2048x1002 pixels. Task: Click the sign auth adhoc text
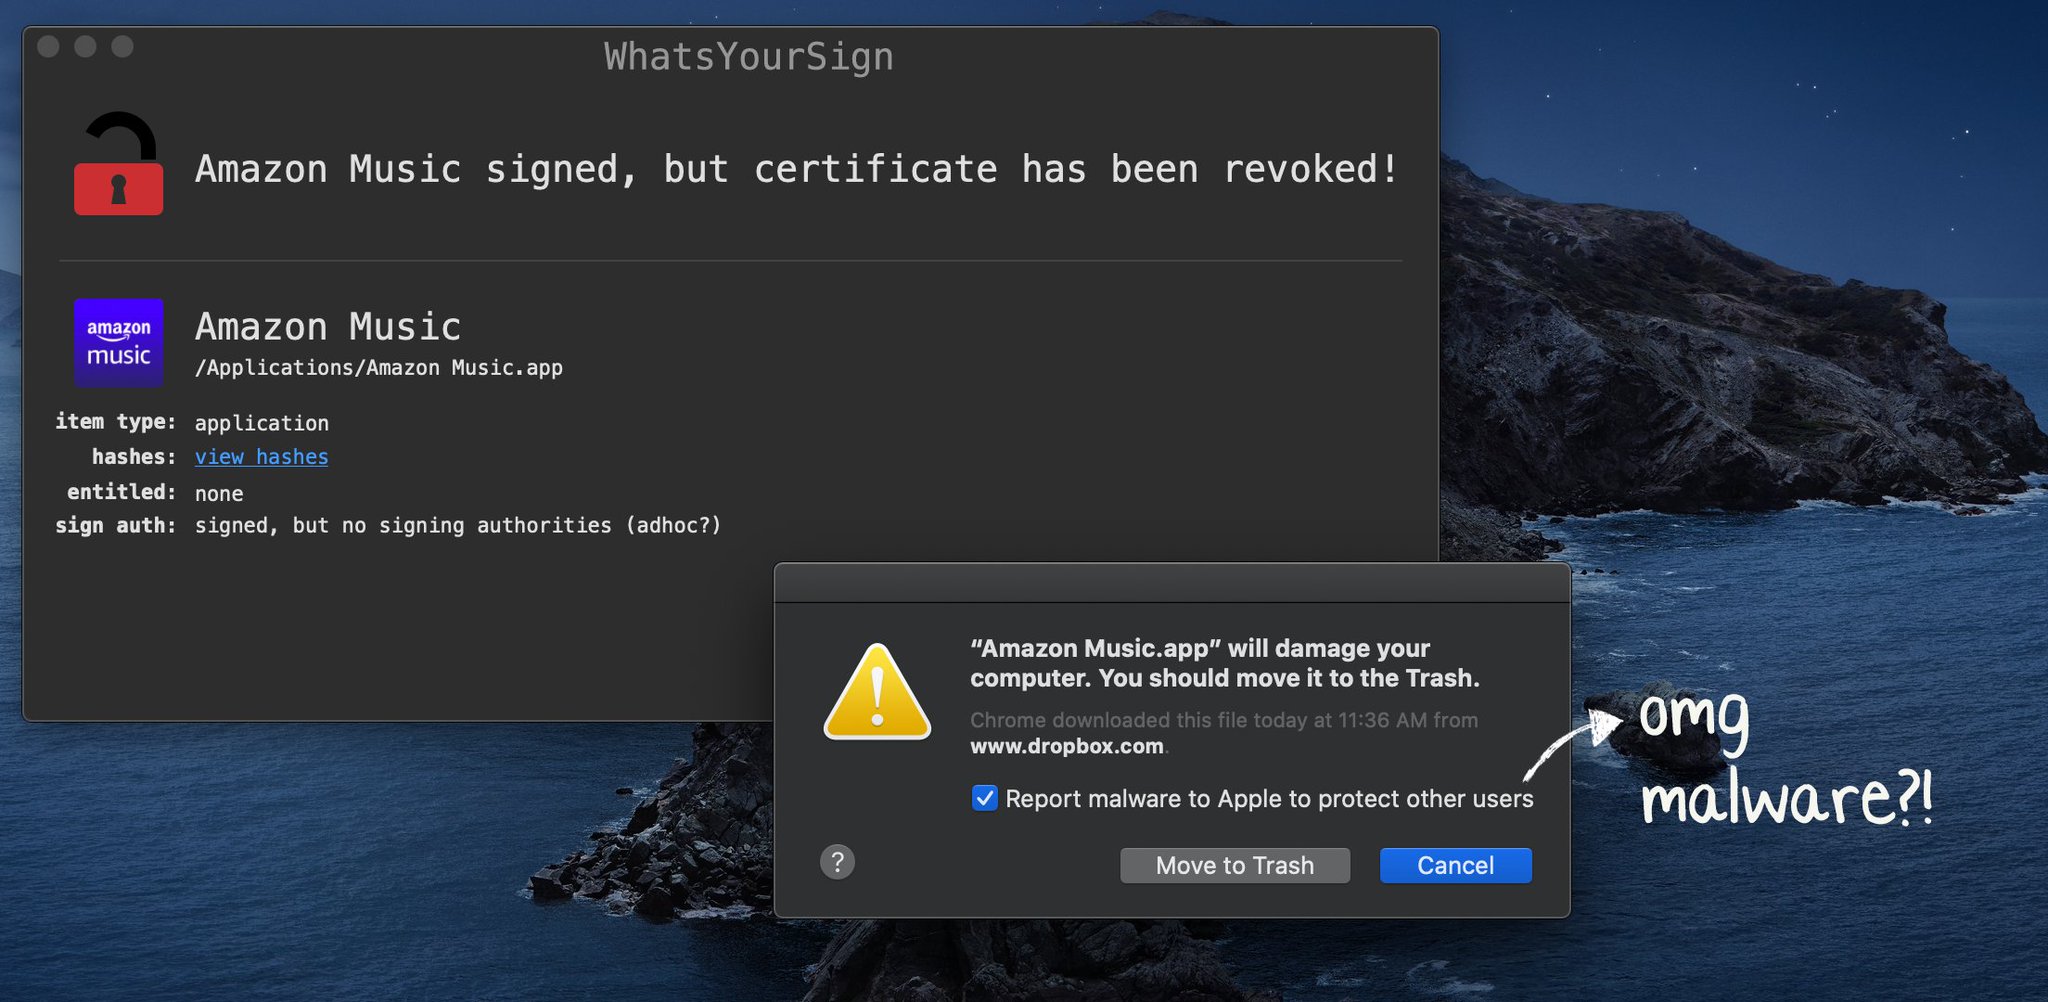(458, 526)
